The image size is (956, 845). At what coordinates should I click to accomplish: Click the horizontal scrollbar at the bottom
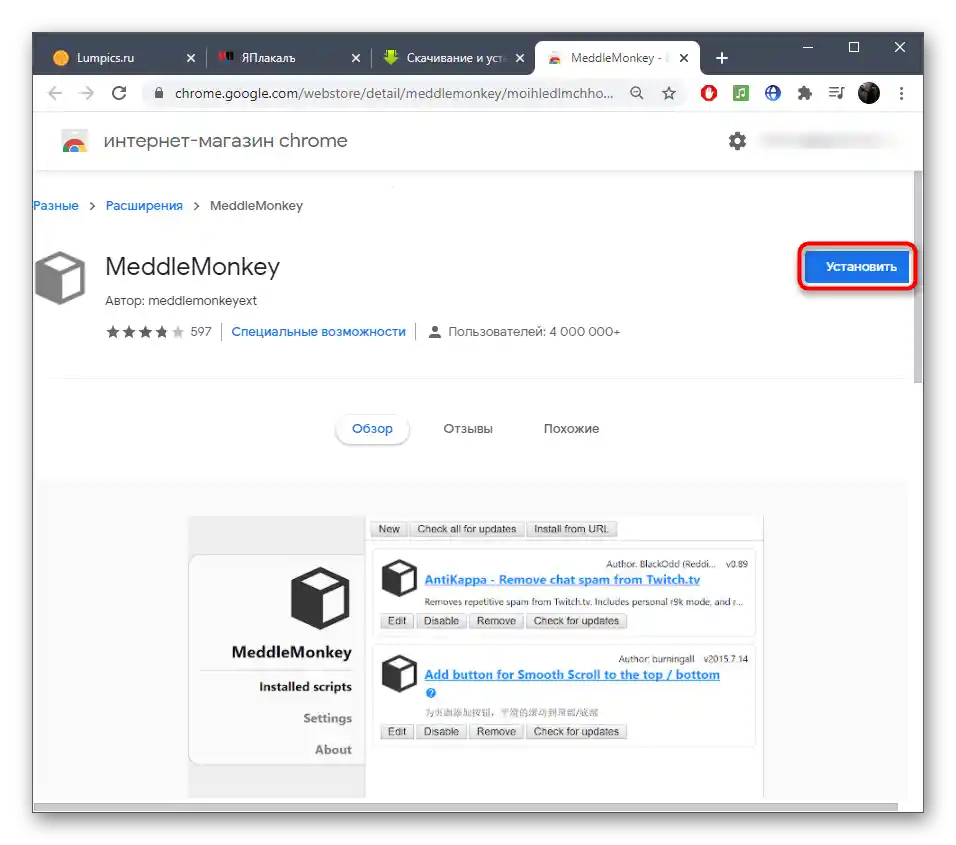coord(465,807)
